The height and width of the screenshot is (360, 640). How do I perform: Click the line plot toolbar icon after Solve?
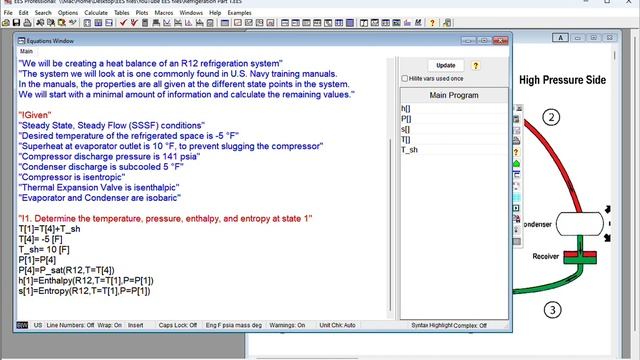(167, 23)
